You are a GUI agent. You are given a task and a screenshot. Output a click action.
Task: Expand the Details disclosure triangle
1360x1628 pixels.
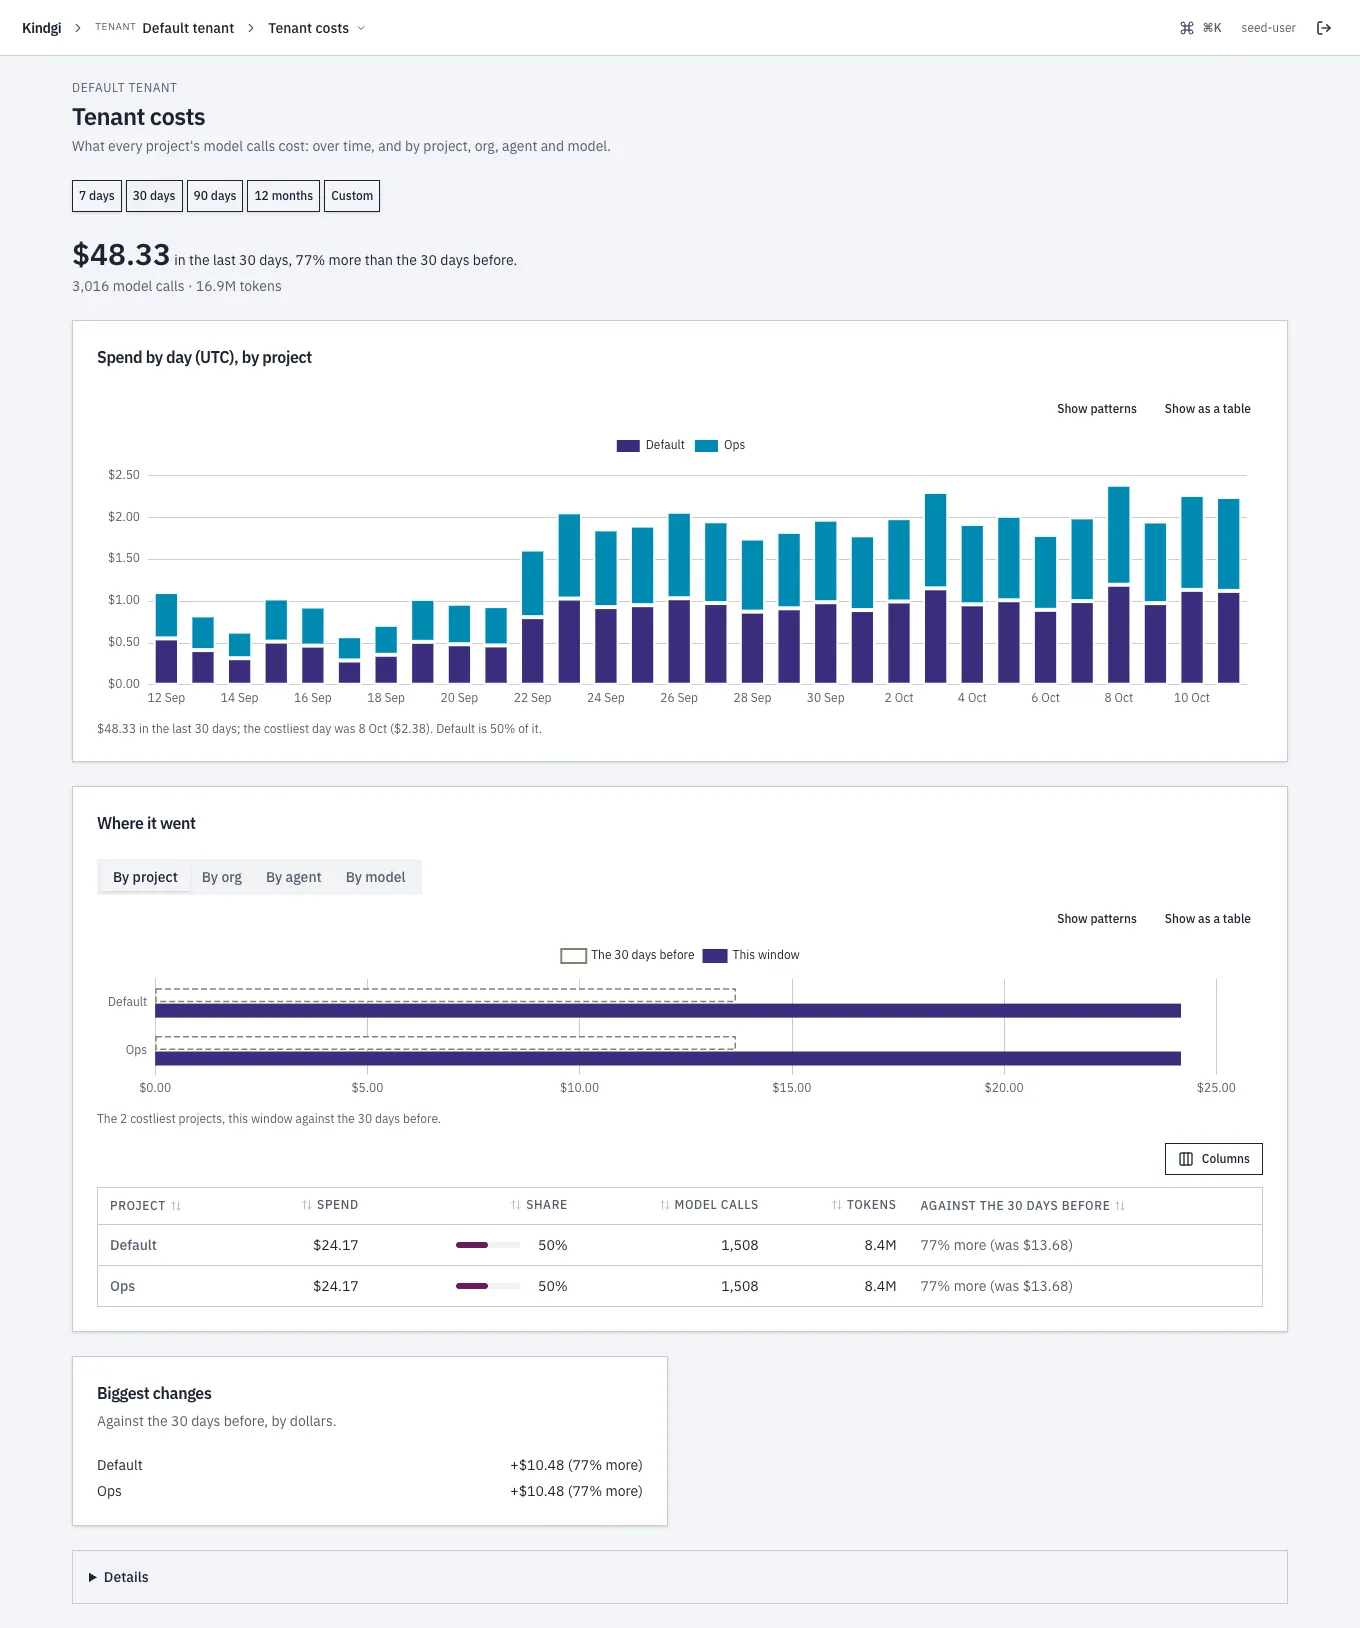(x=93, y=1577)
